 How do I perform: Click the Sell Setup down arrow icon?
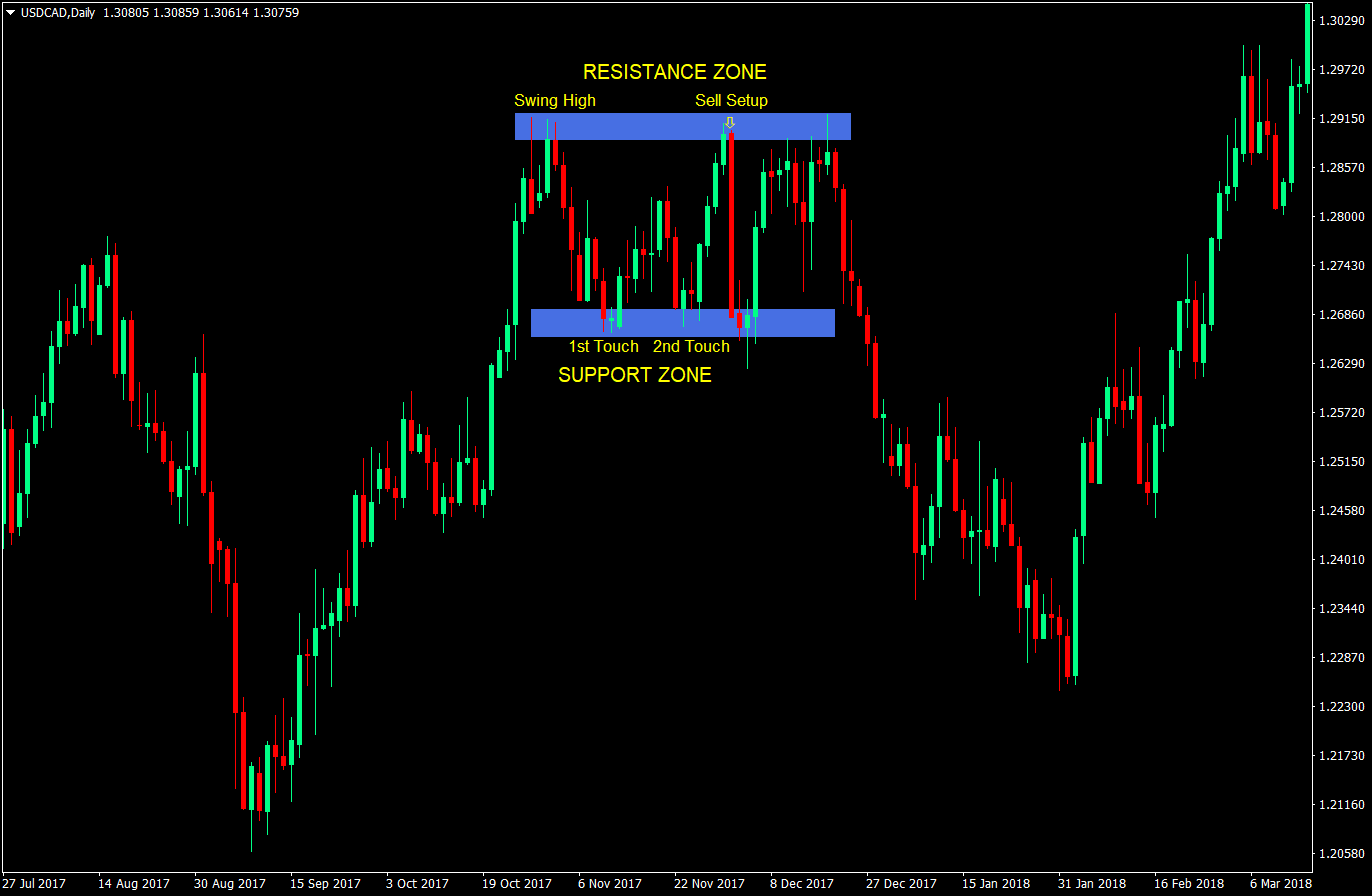tap(729, 124)
